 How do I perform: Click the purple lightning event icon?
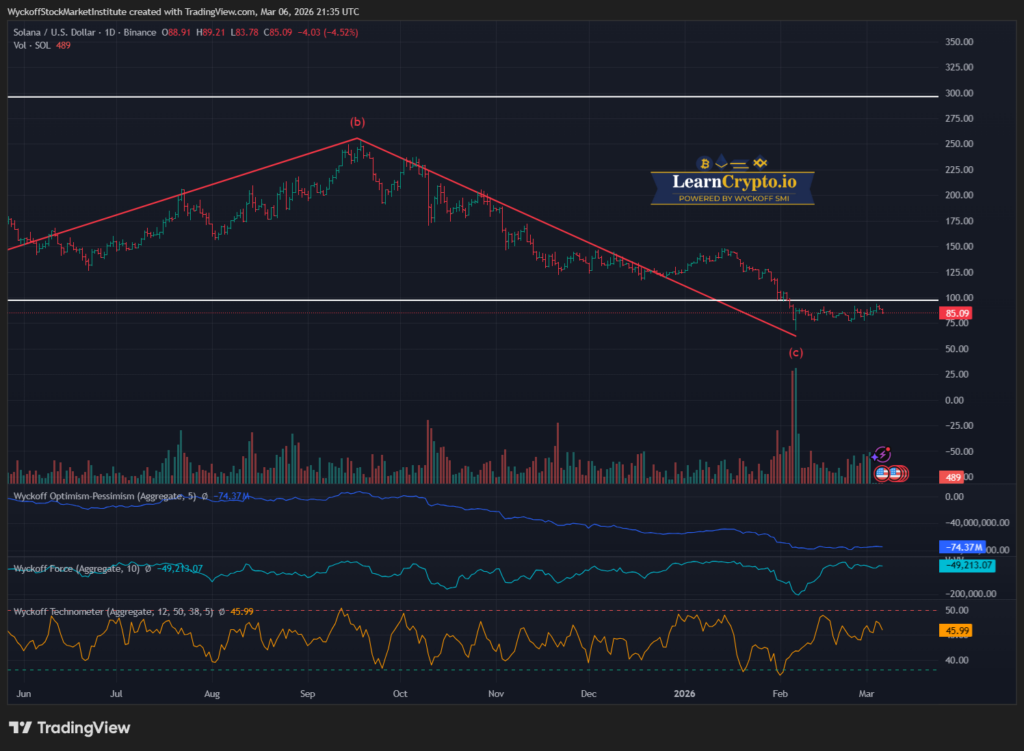tap(882, 454)
